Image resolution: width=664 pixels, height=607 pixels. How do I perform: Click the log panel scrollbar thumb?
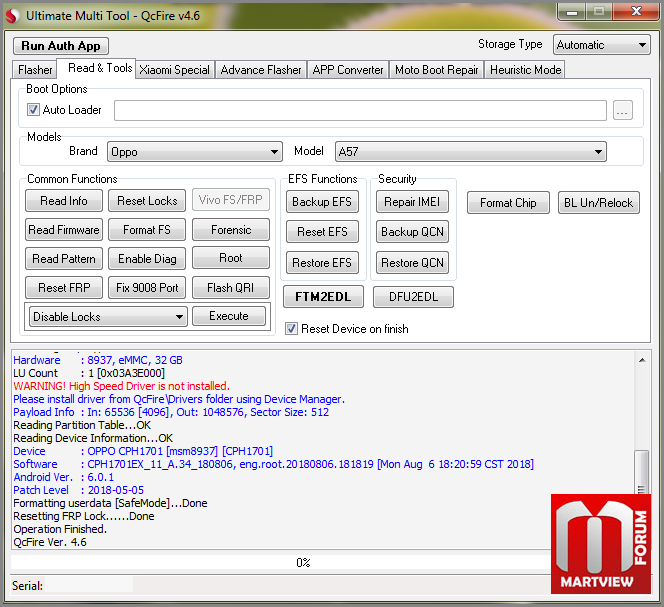642,472
